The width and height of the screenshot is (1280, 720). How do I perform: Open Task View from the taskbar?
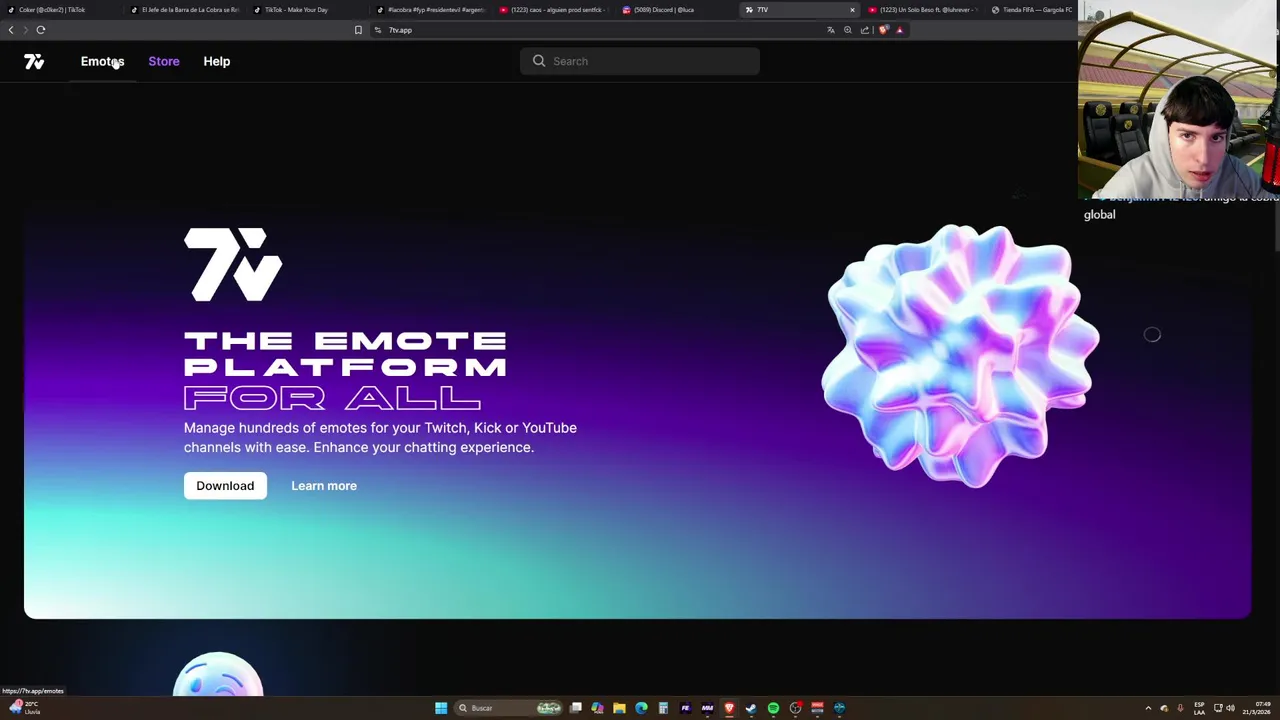coord(576,708)
